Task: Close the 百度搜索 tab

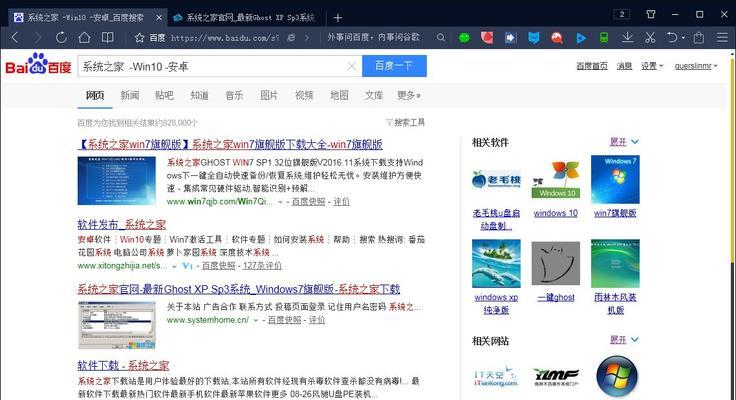Action: tap(159, 18)
